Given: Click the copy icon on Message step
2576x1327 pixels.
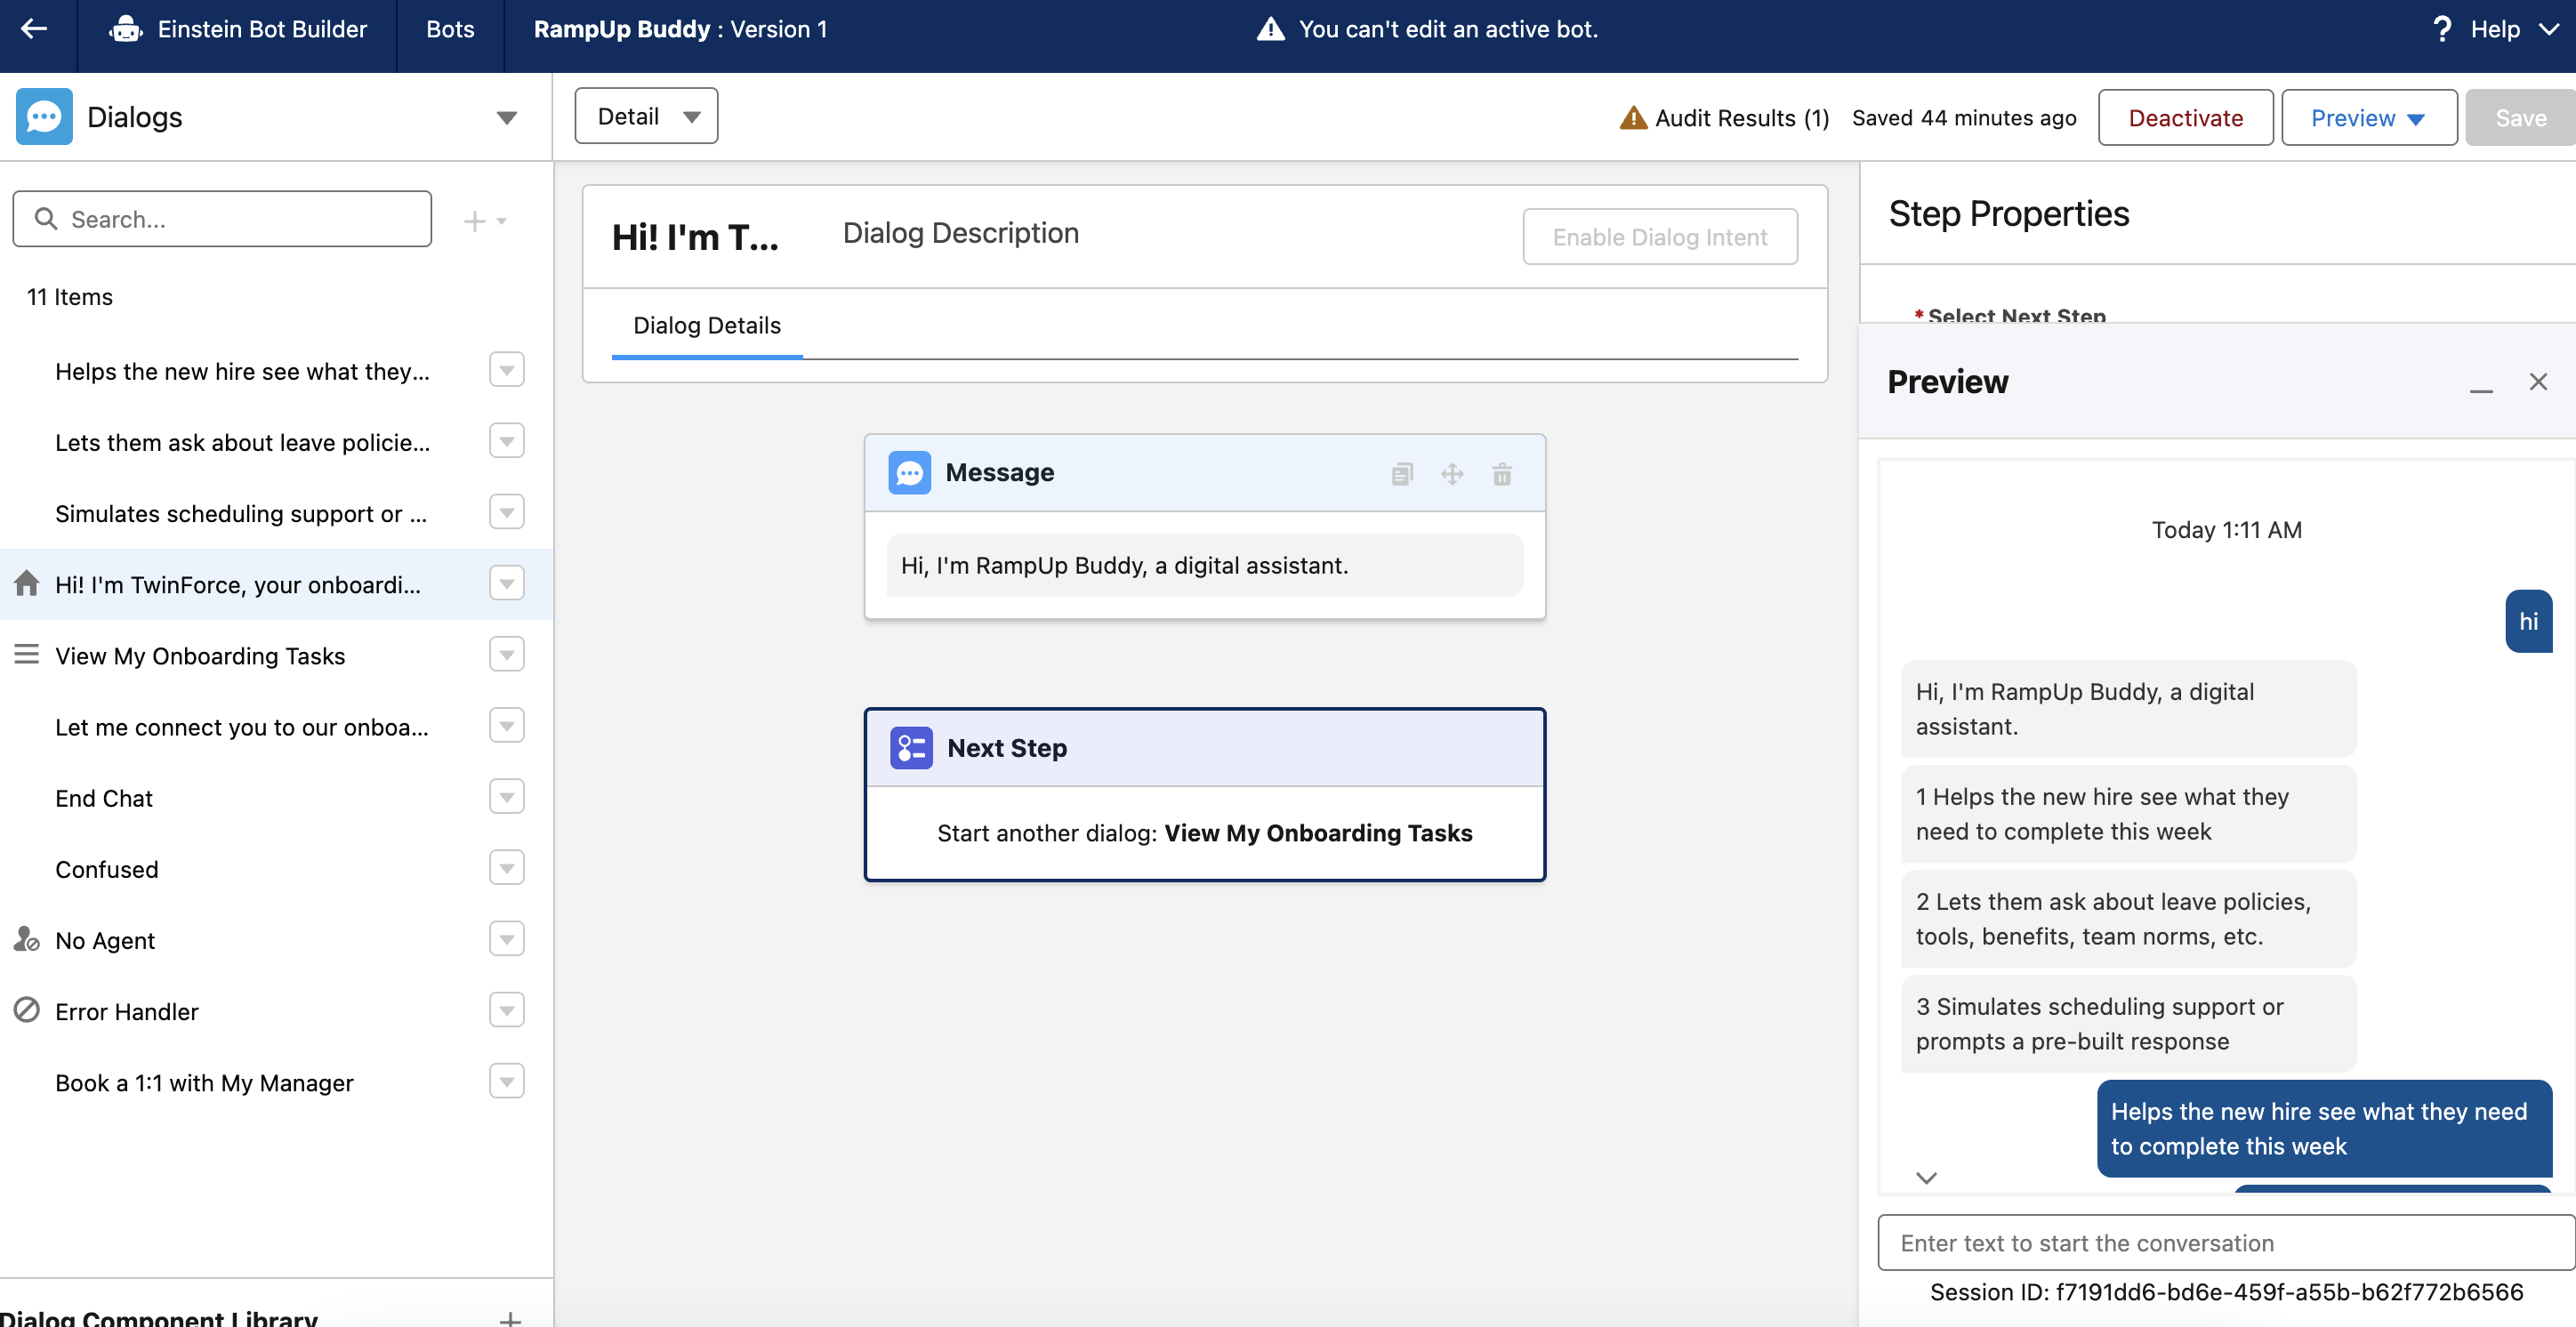Looking at the screenshot, I should pos(1401,474).
